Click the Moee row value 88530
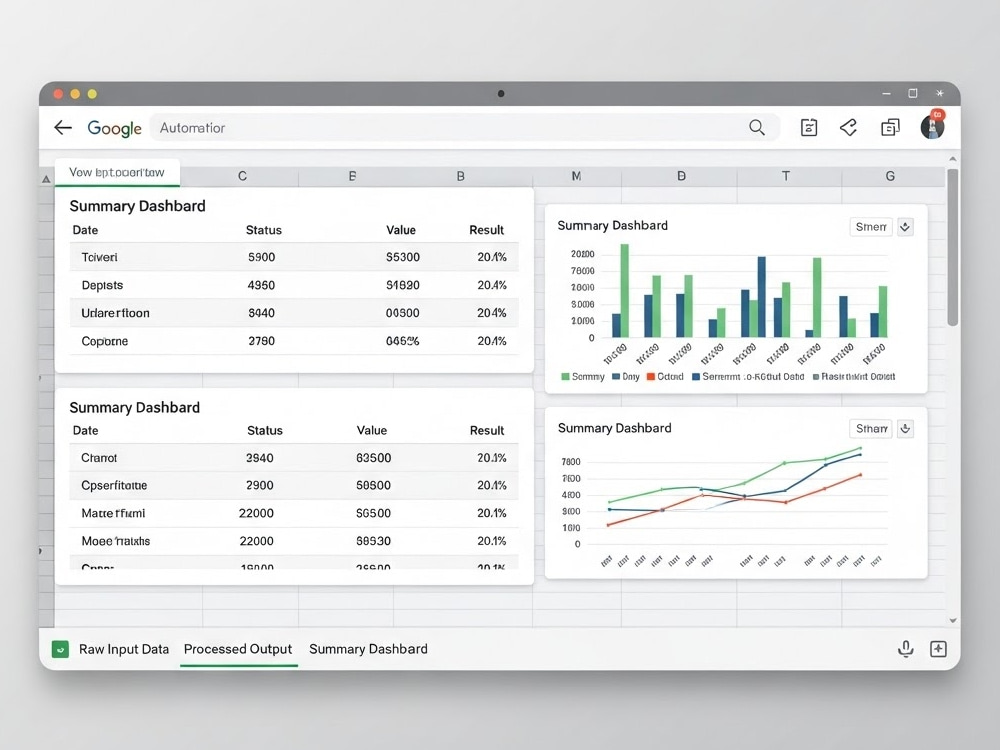The height and width of the screenshot is (750, 1000). pos(373,541)
